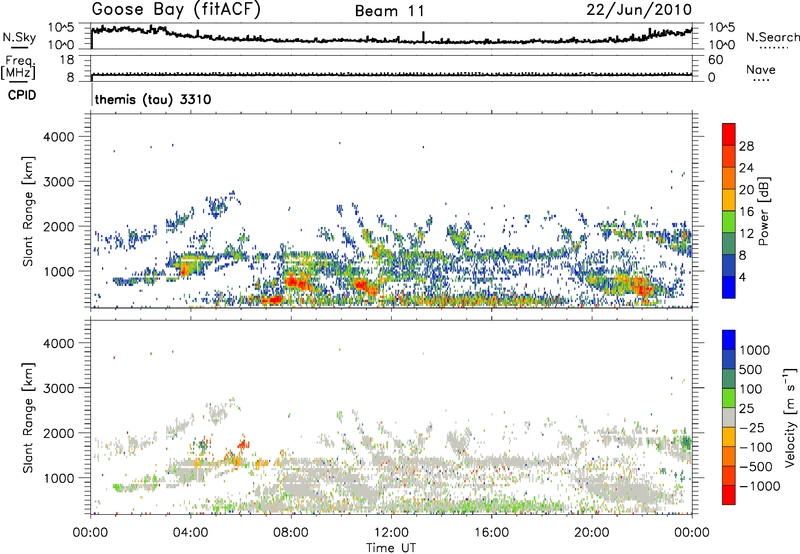Click the blue top segment of Velocity colorbar
This screenshot has height=554, width=800.
(729, 340)
